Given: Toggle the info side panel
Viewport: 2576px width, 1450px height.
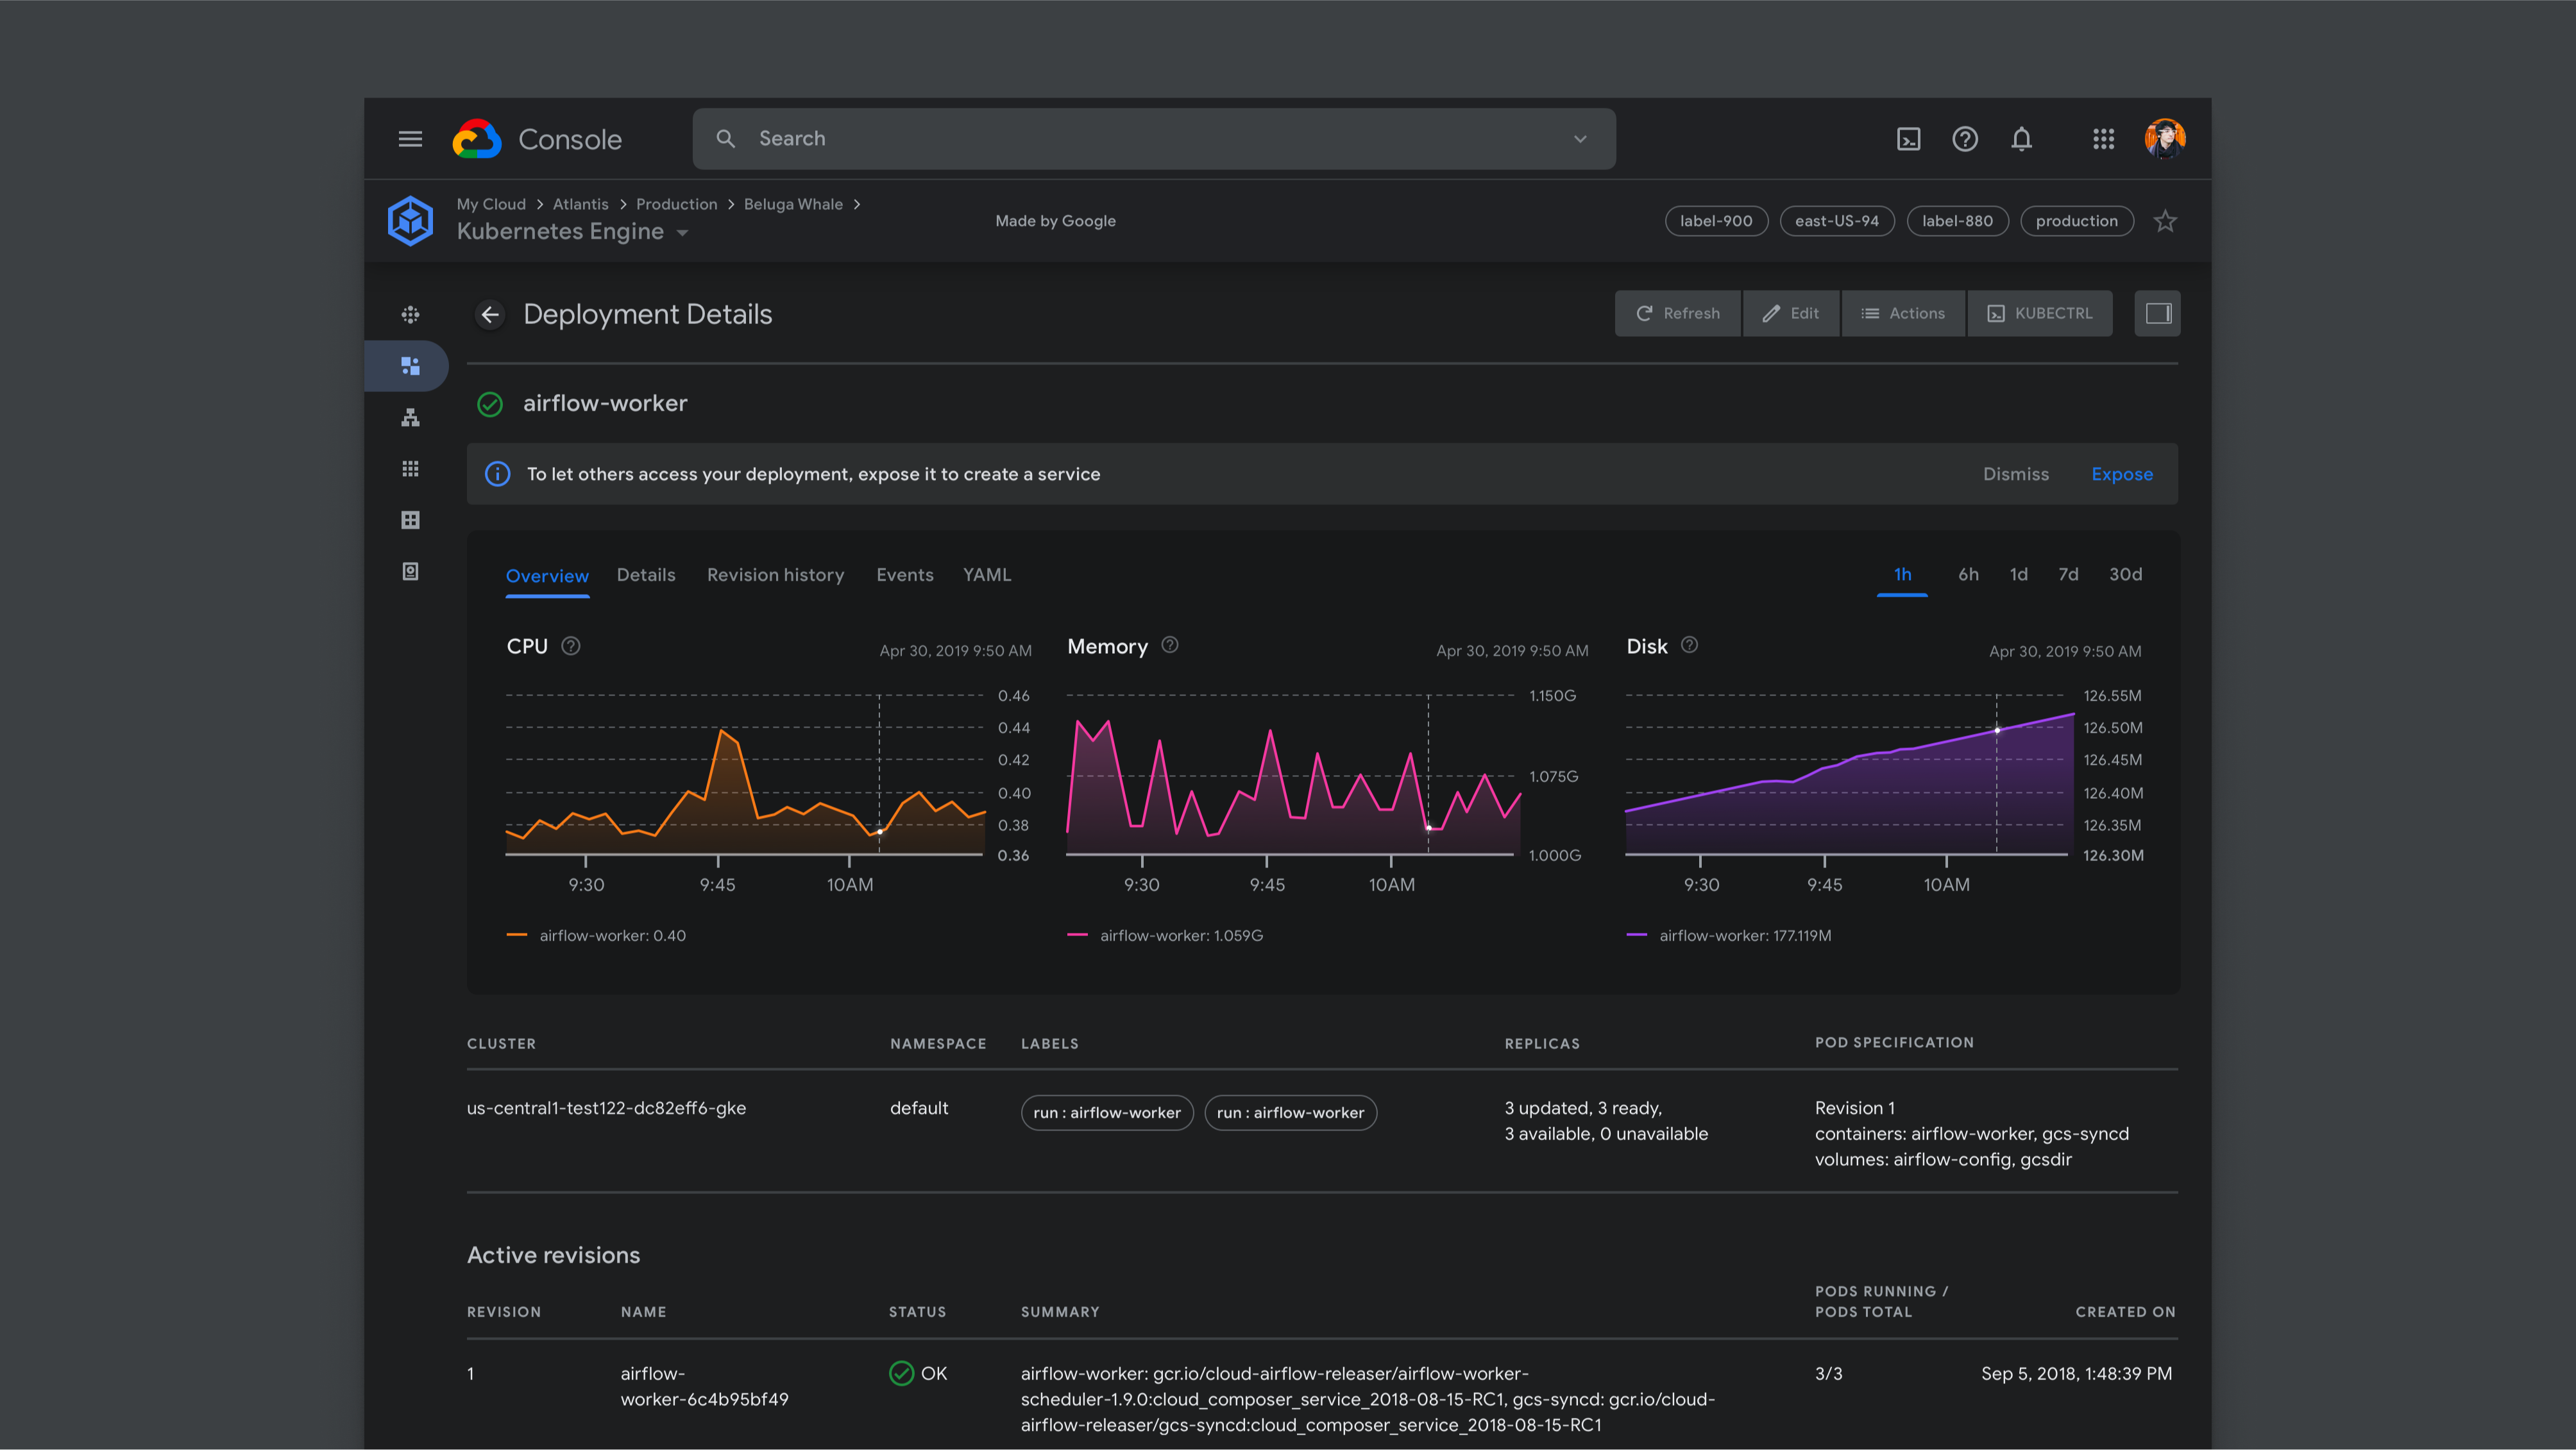Looking at the screenshot, I should (2157, 314).
